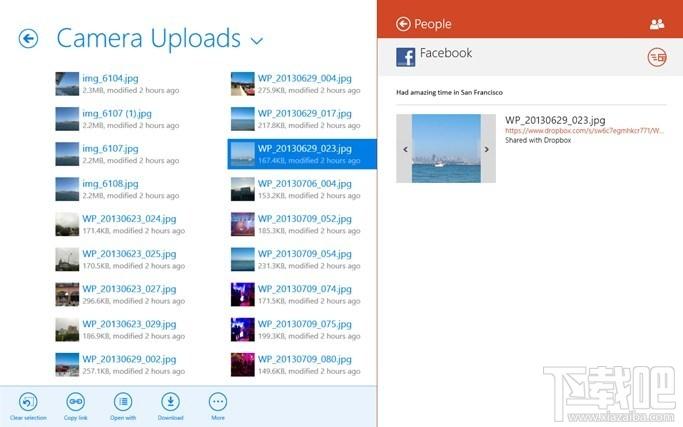This screenshot has width=683, height=427.
Task: Click WP_20130629_023.jpg title in share pane
Action: [555, 120]
